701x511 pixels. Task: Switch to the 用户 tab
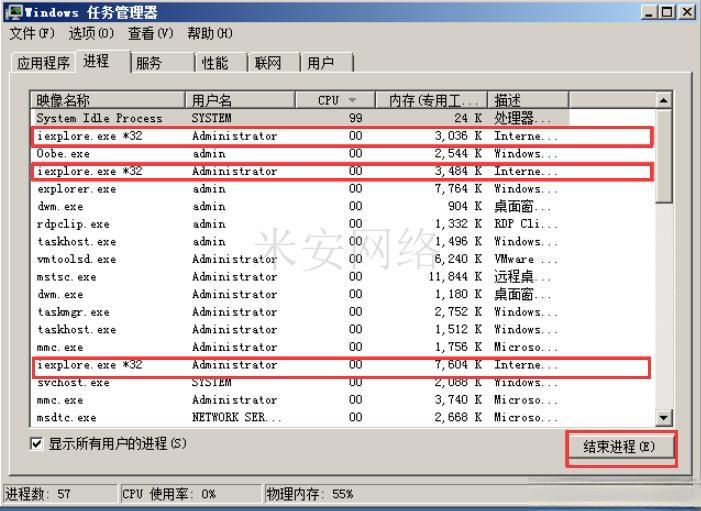coord(321,63)
